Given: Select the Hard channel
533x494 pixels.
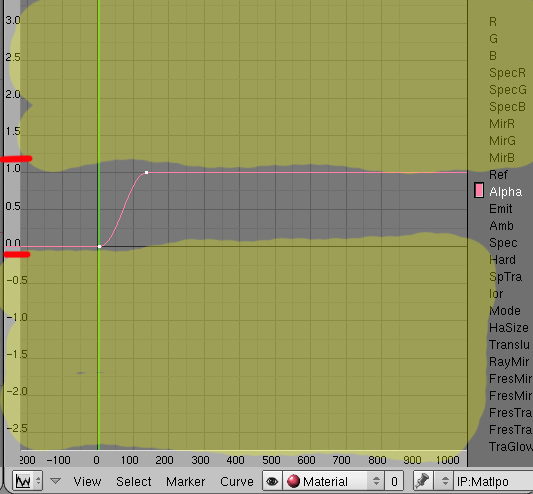Looking at the screenshot, I should 502,260.
